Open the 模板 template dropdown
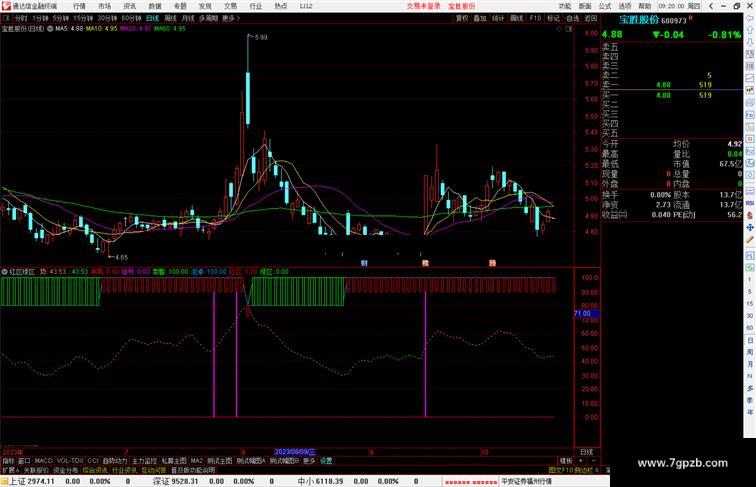Screen dimensions: 756x487 [x=566, y=461]
